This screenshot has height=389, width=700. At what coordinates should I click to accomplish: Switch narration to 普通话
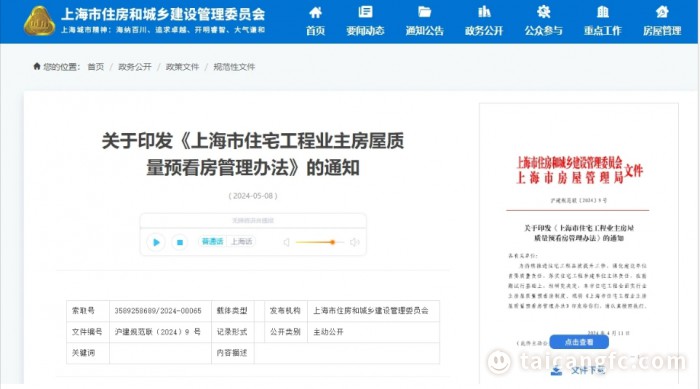tap(212, 242)
